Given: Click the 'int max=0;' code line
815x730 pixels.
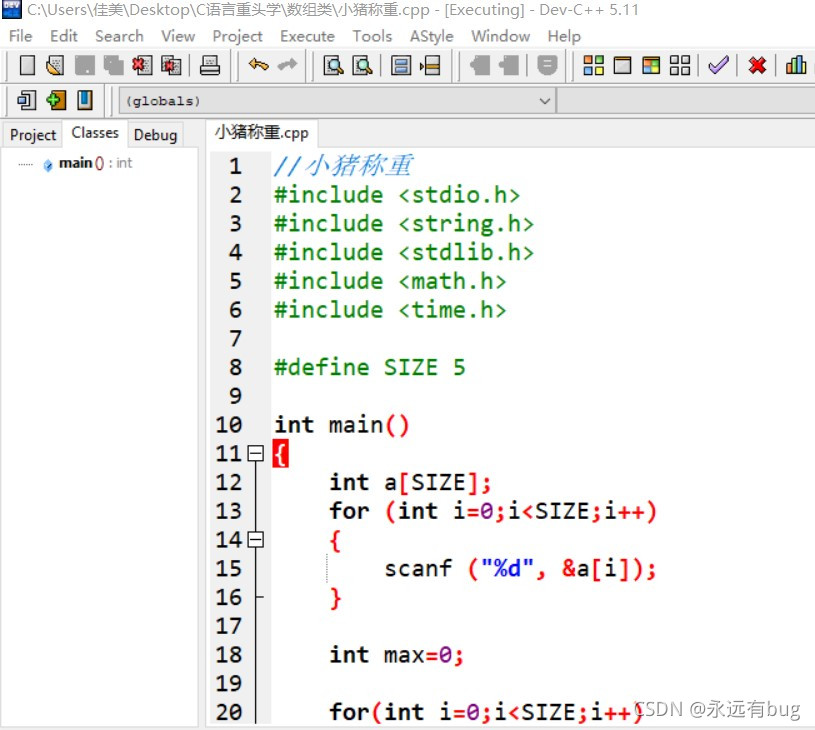Looking at the screenshot, I should (396, 655).
